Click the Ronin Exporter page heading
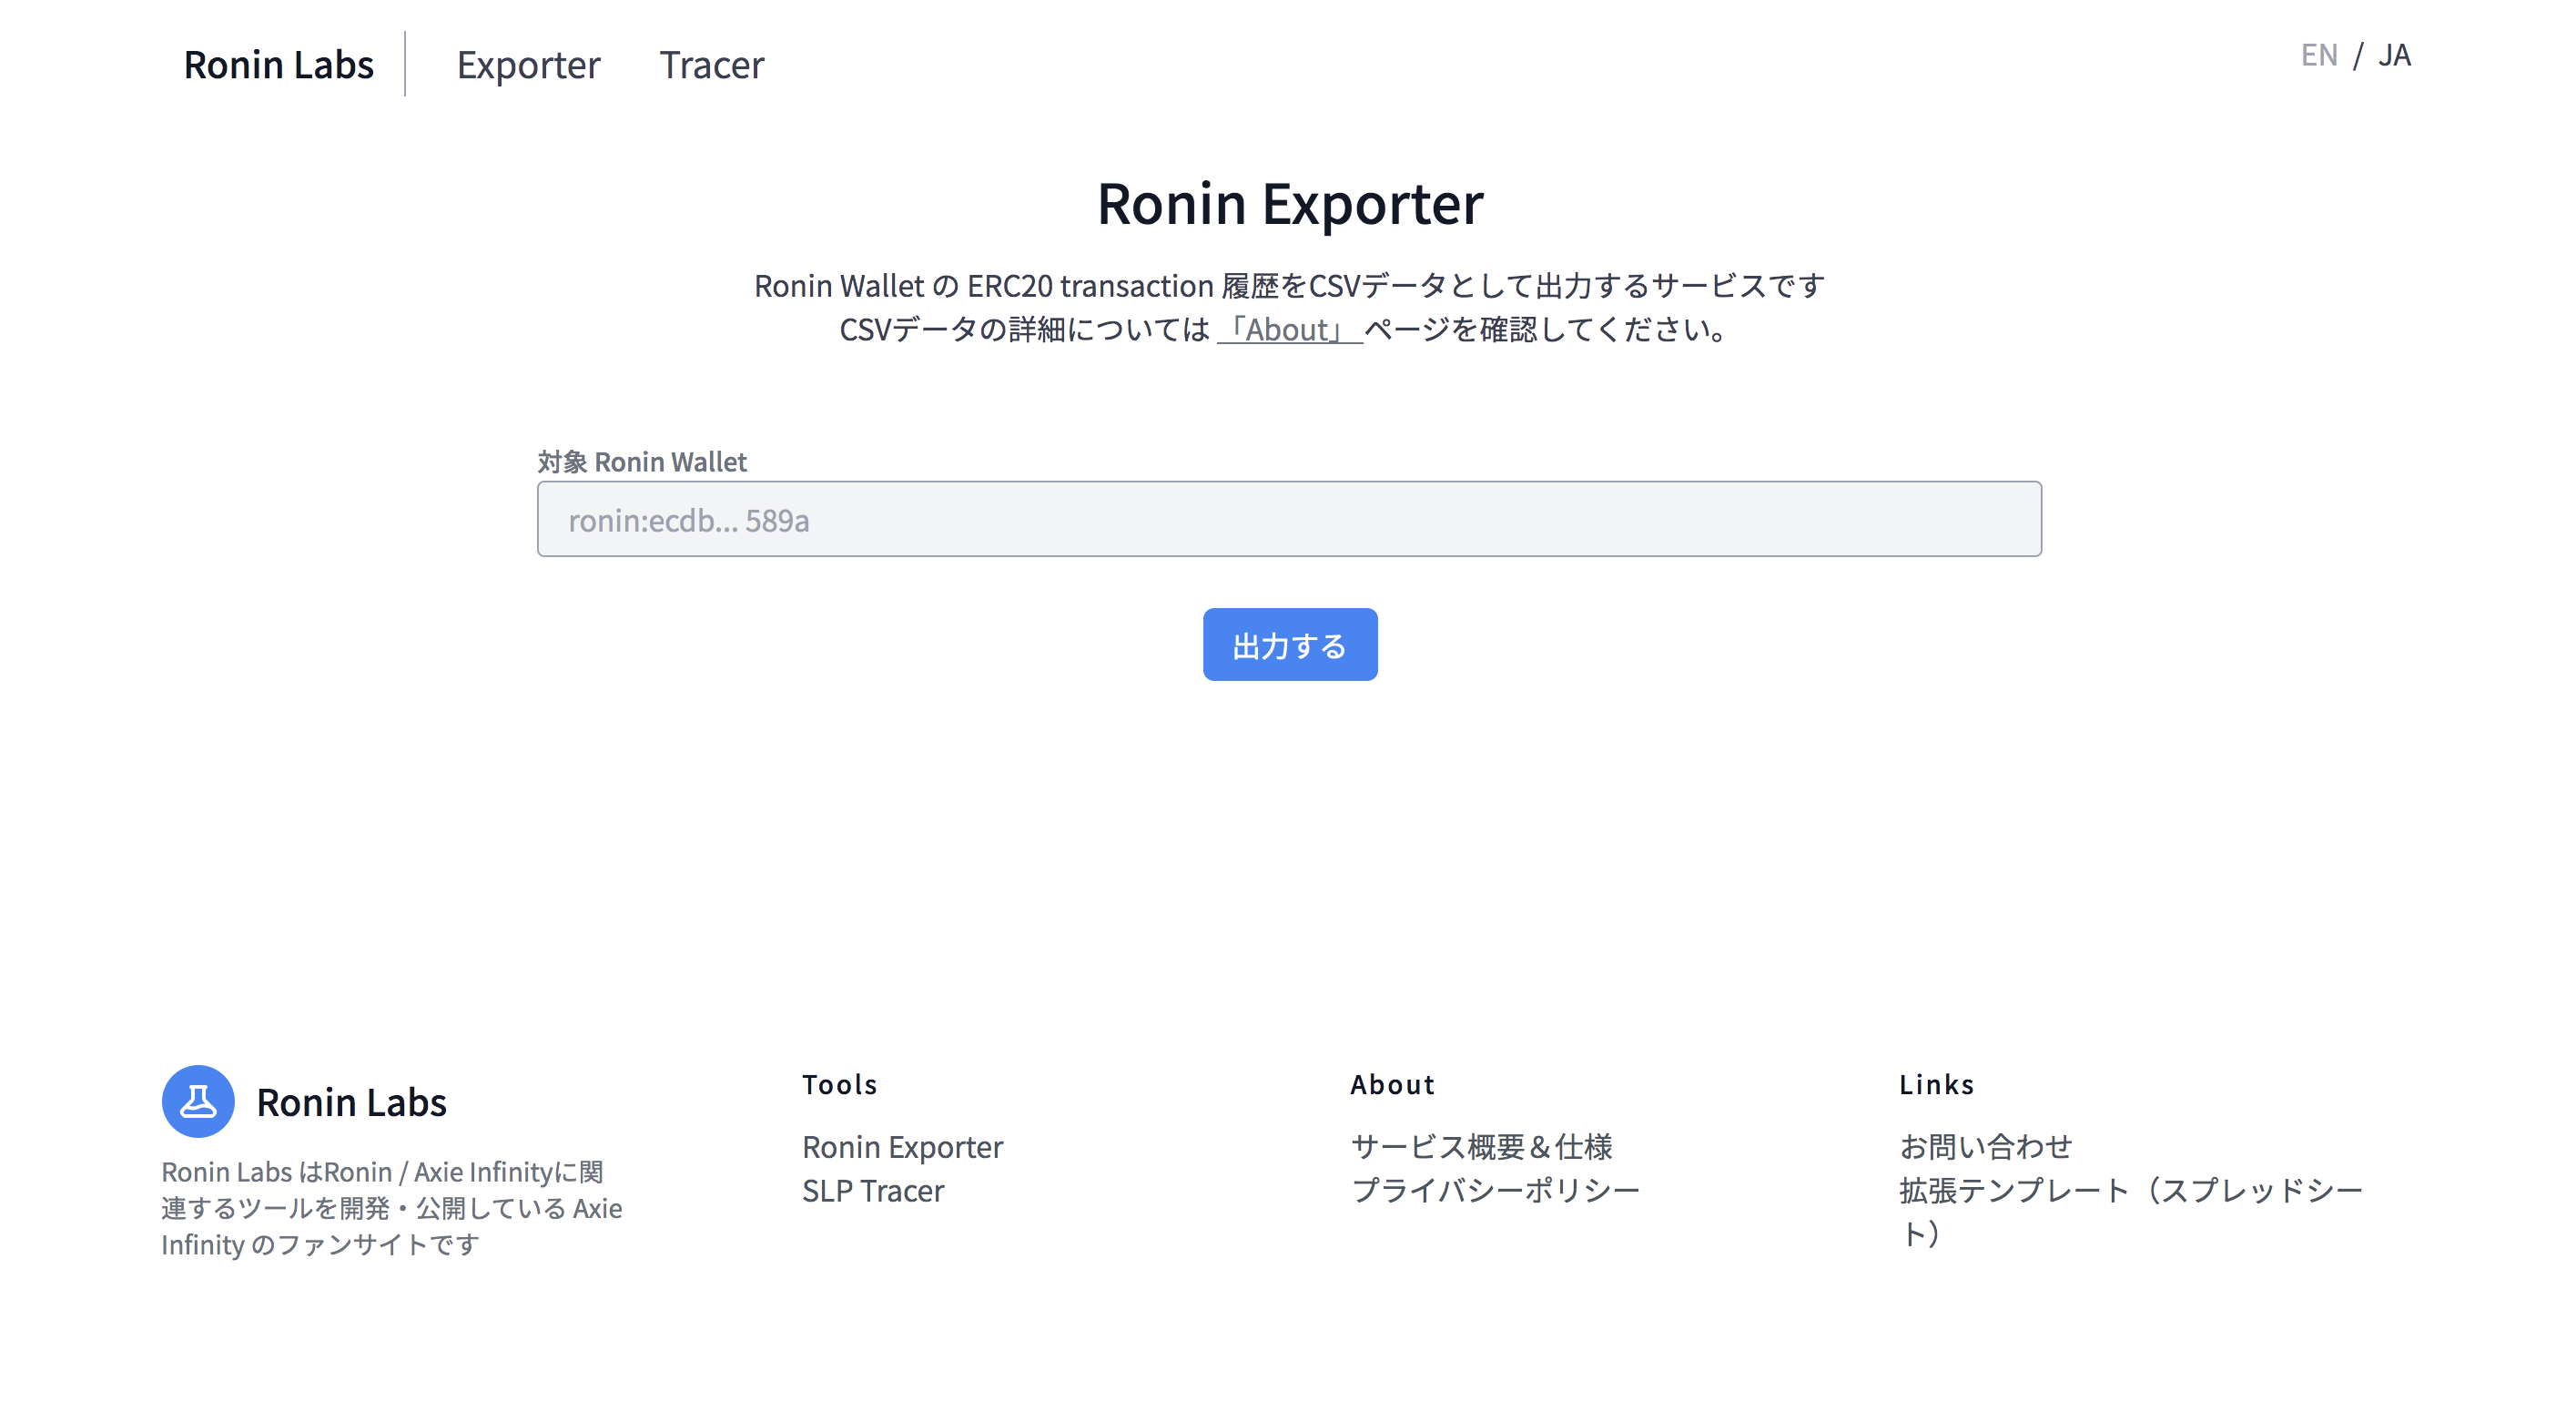Screen dimensions: 2576x1411 (x=1290, y=204)
